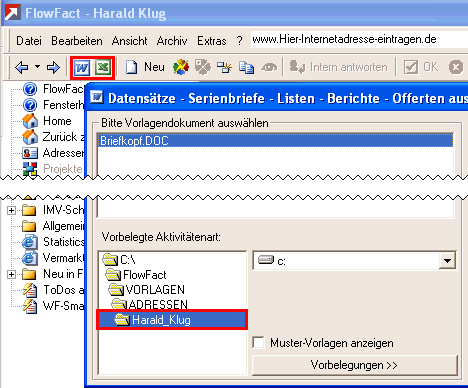Open the FlowFact help tree item
This screenshot has height=388, width=468.
(53, 89)
